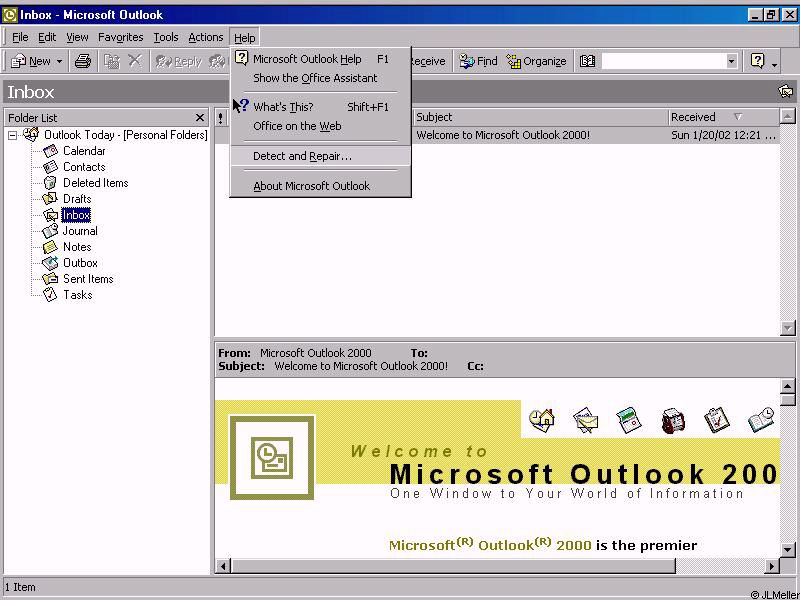This screenshot has width=800, height=600.
Task: Click the New mail message button
Action: click(x=30, y=61)
